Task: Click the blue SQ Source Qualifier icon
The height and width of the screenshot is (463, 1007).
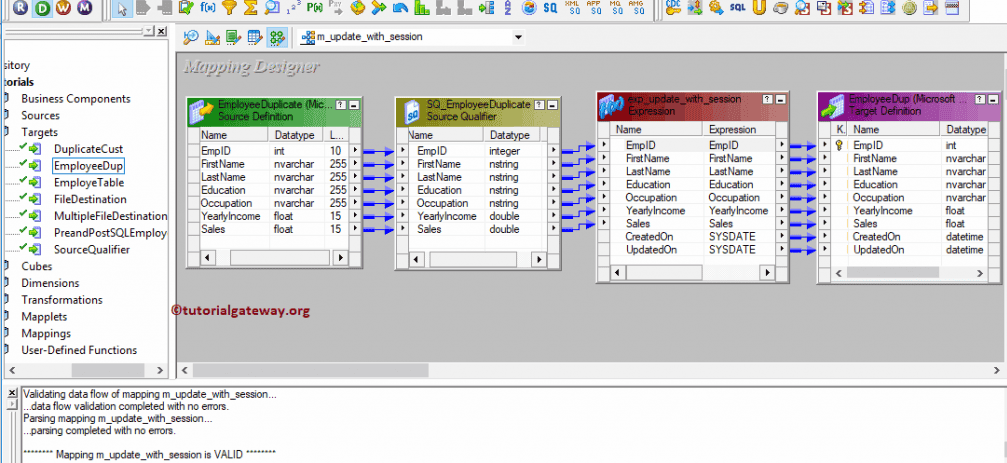Action: pyautogui.click(x=550, y=8)
